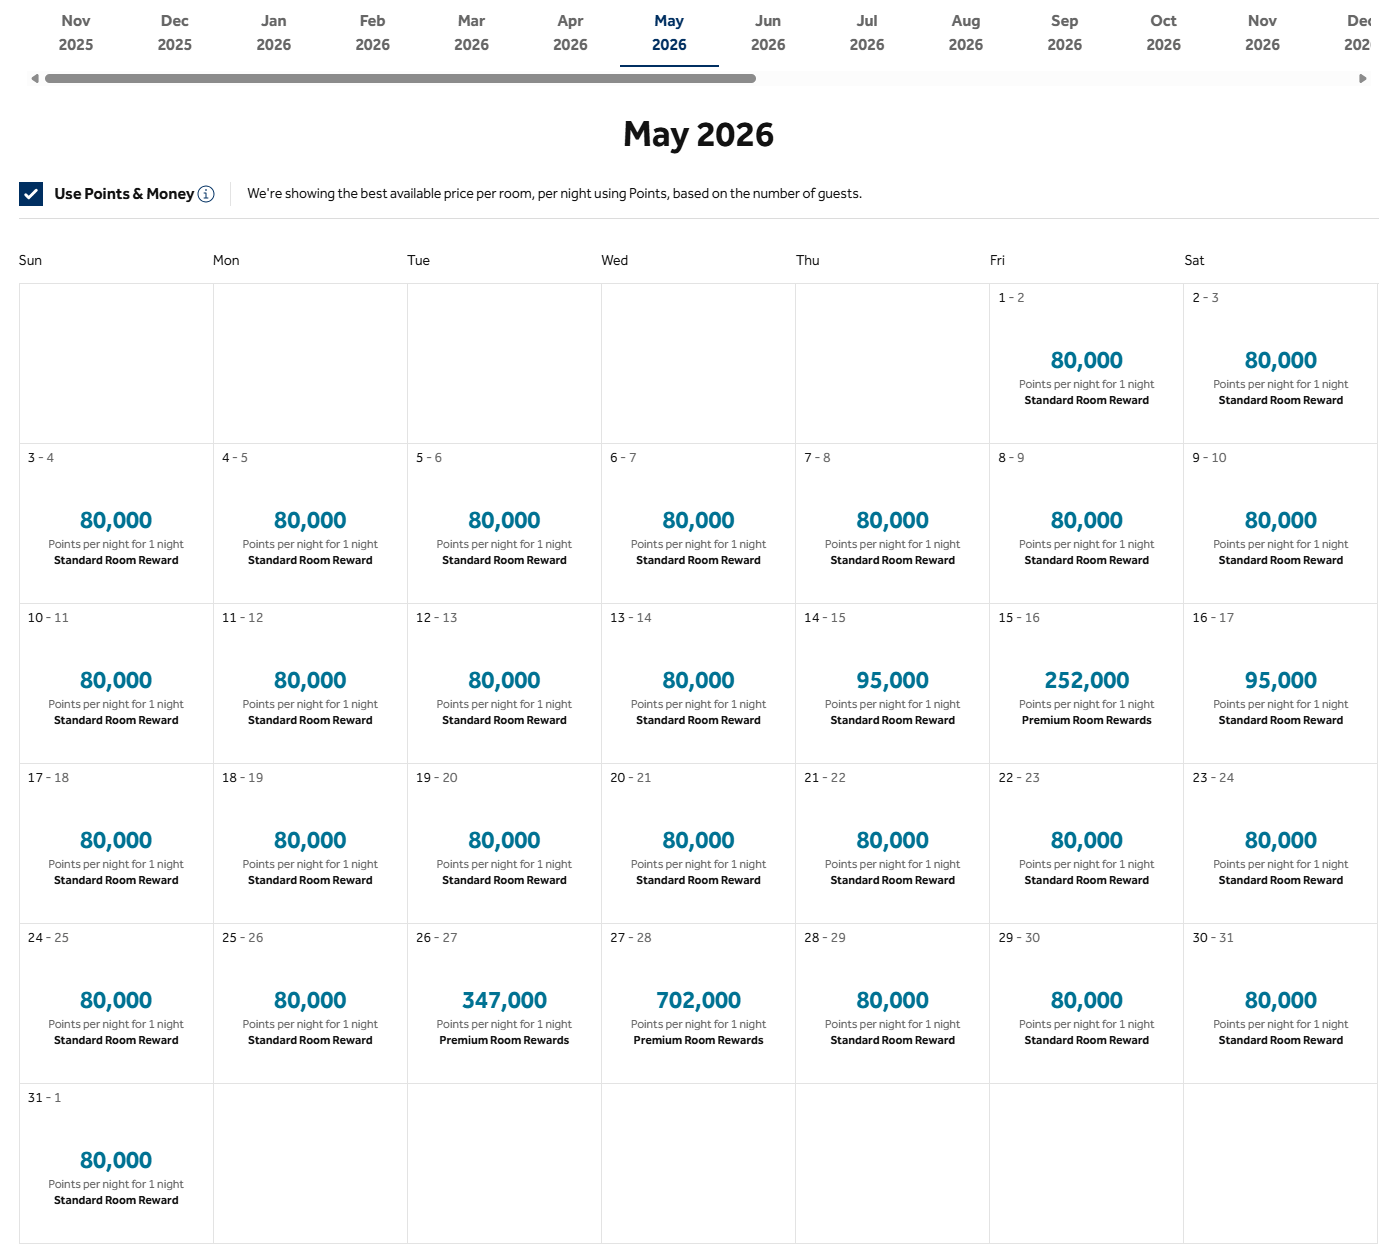
Task: Open the Jan 2026 month tab
Action: (274, 32)
